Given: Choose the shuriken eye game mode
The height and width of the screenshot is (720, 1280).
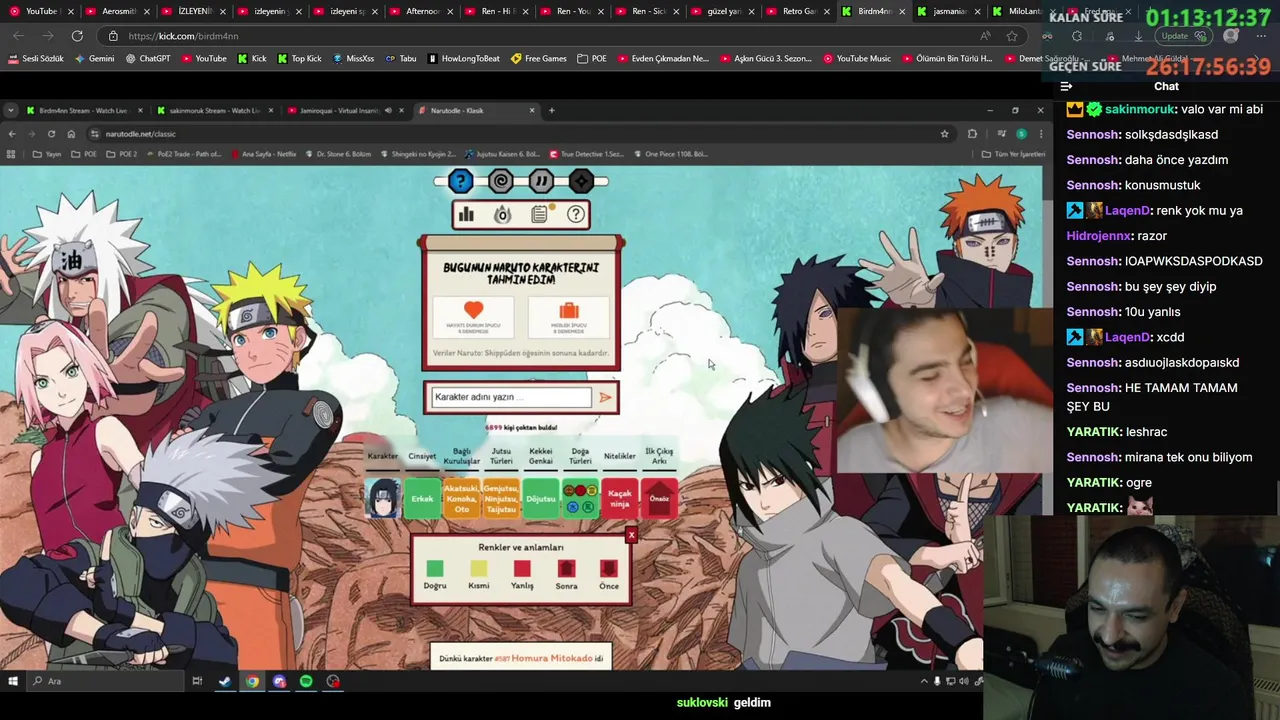Looking at the screenshot, I should coord(581,181).
